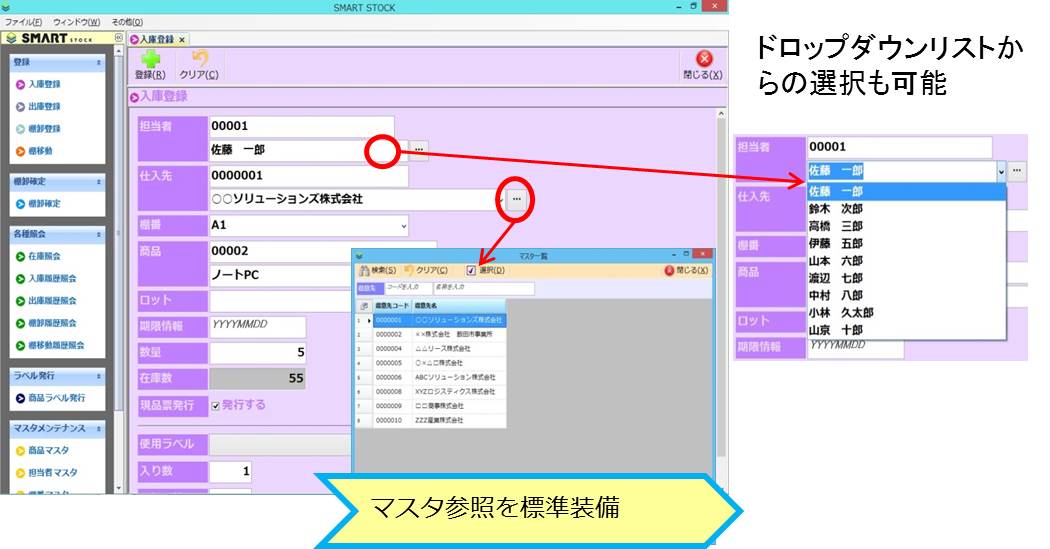This screenshot has width=1050, height=549.
Task: Open 出庫履歴照会 in the sidebar
Action: (x=46, y=301)
